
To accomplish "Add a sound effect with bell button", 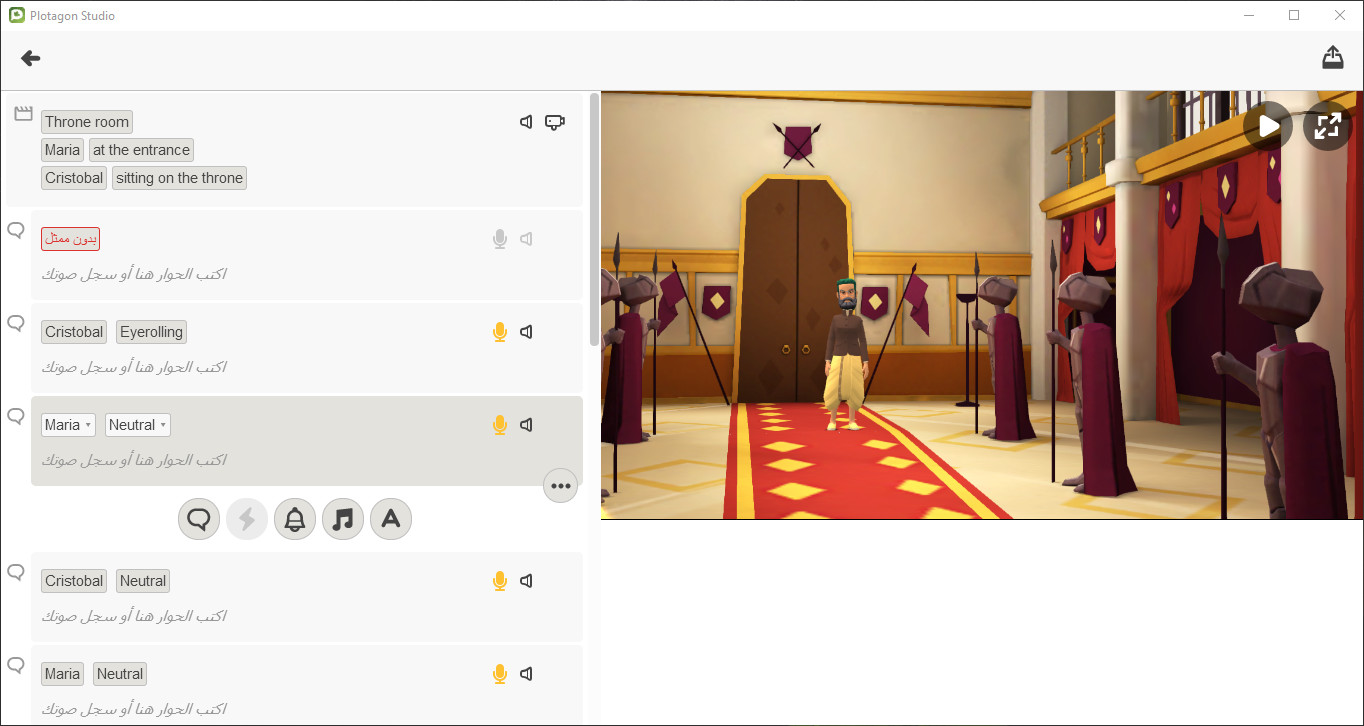I will pos(295,520).
